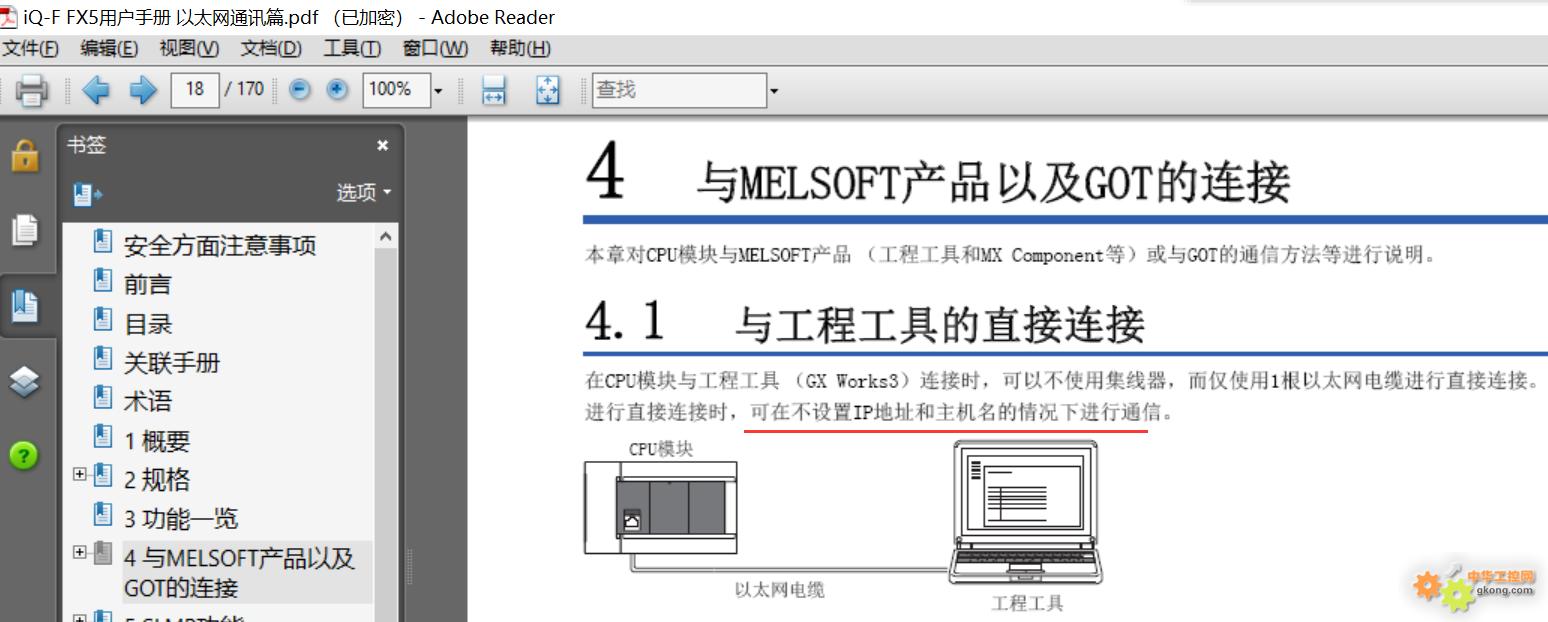Viewport: 1548px width, 622px height.
Task: Select the '关联手册' bookmark
Action: coord(171,362)
